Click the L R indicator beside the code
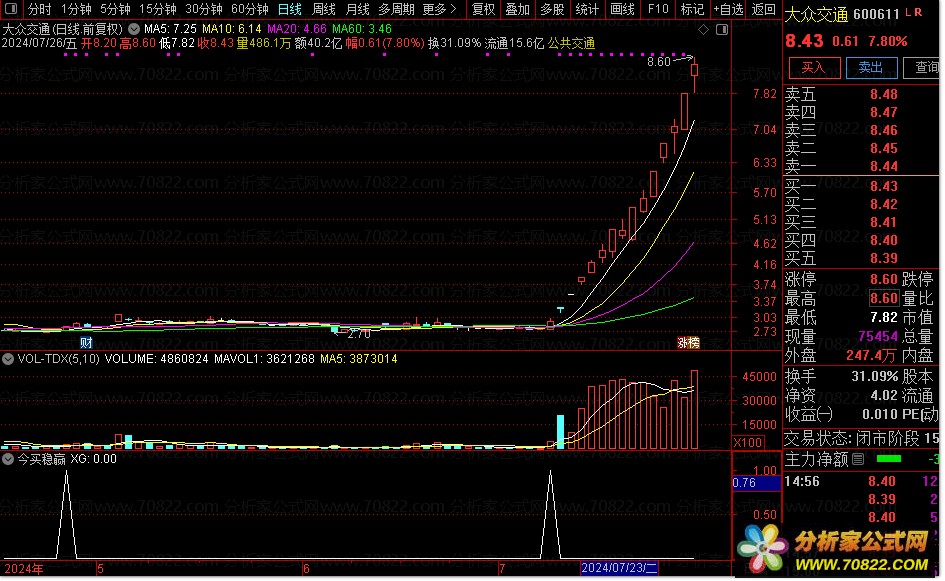 pyautogui.click(x=913, y=13)
